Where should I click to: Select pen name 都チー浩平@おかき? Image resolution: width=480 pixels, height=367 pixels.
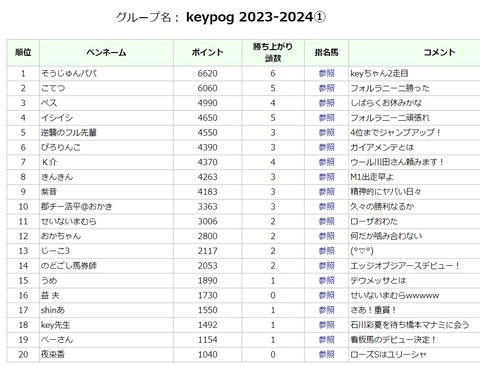(77, 206)
